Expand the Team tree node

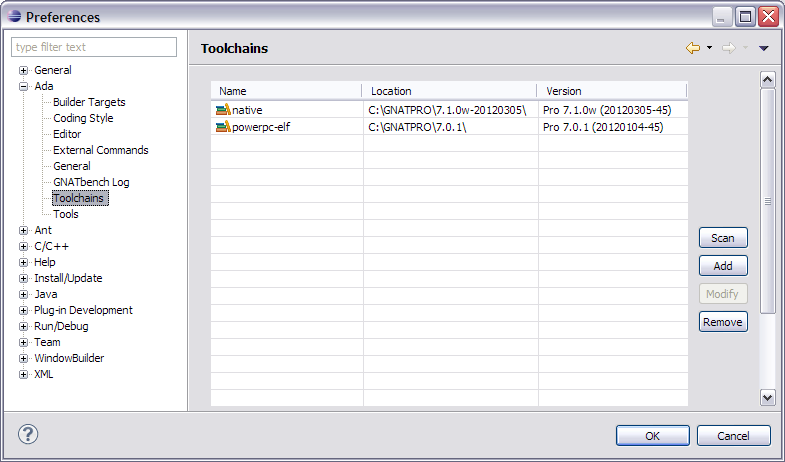(23, 342)
